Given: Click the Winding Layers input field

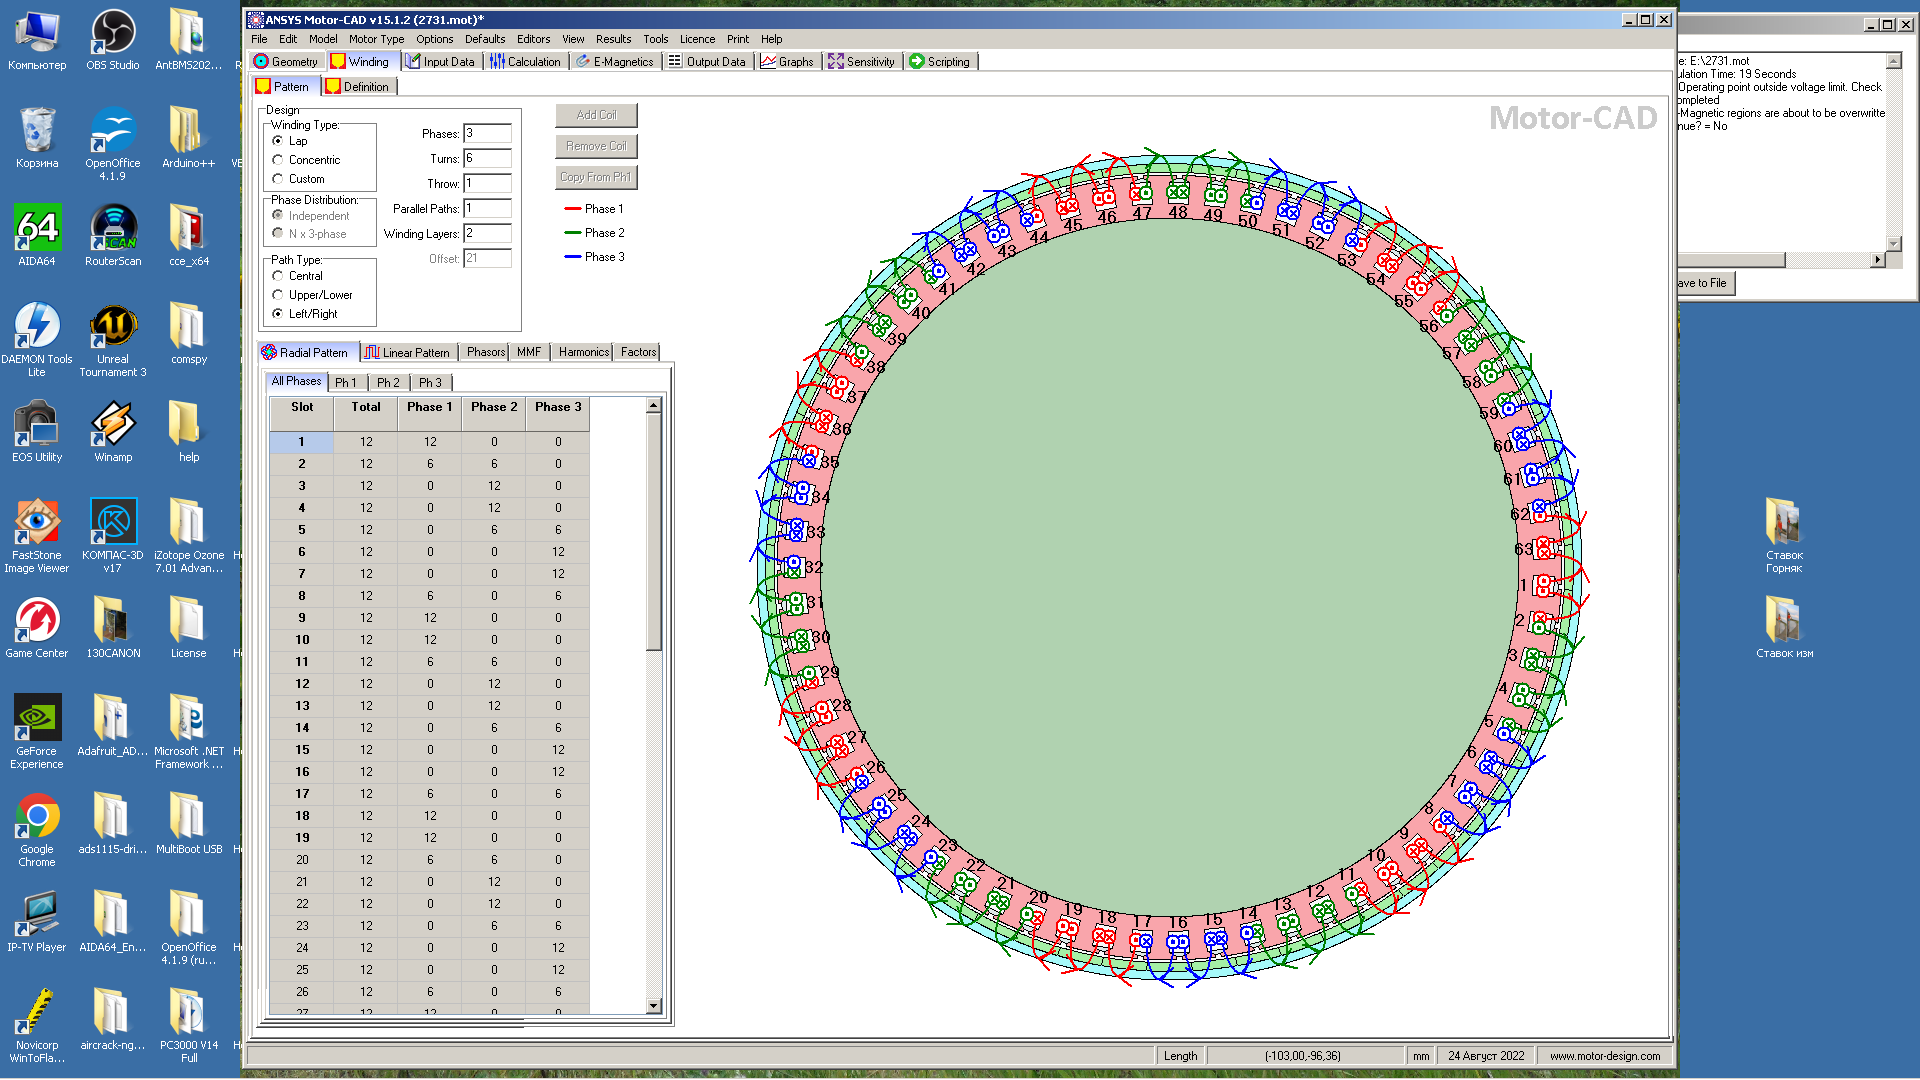Looking at the screenshot, I should 487,233.
